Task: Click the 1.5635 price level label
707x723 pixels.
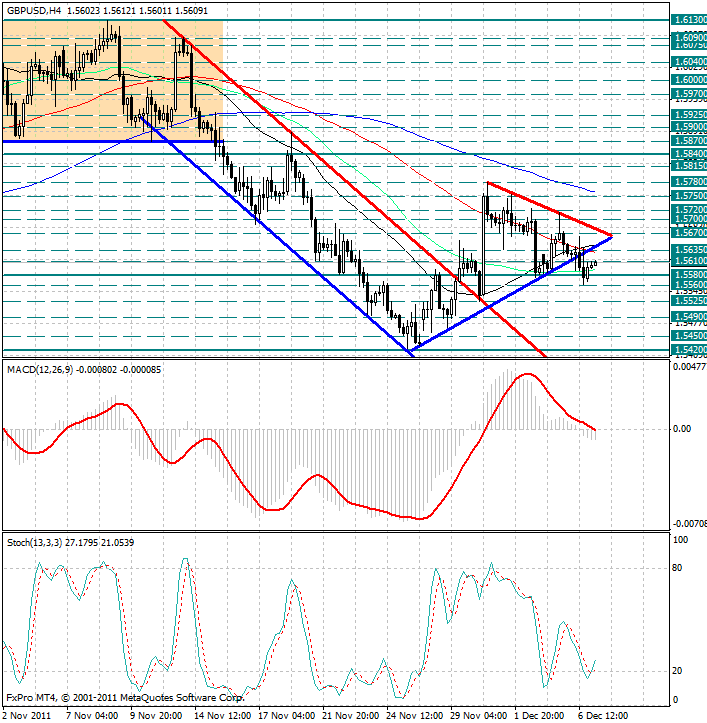Action: point(689,249)
